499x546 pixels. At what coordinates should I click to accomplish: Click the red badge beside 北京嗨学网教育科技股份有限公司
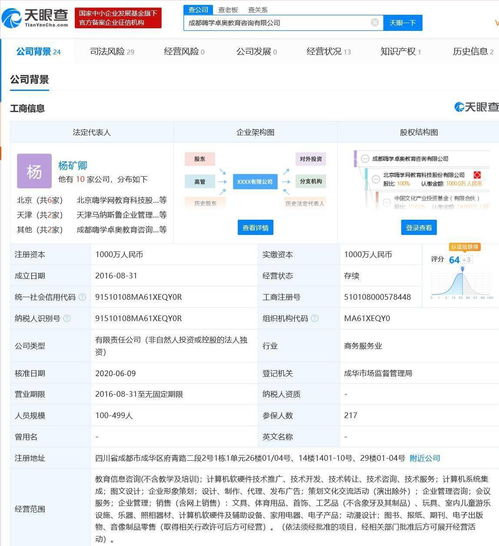[477, 175]
